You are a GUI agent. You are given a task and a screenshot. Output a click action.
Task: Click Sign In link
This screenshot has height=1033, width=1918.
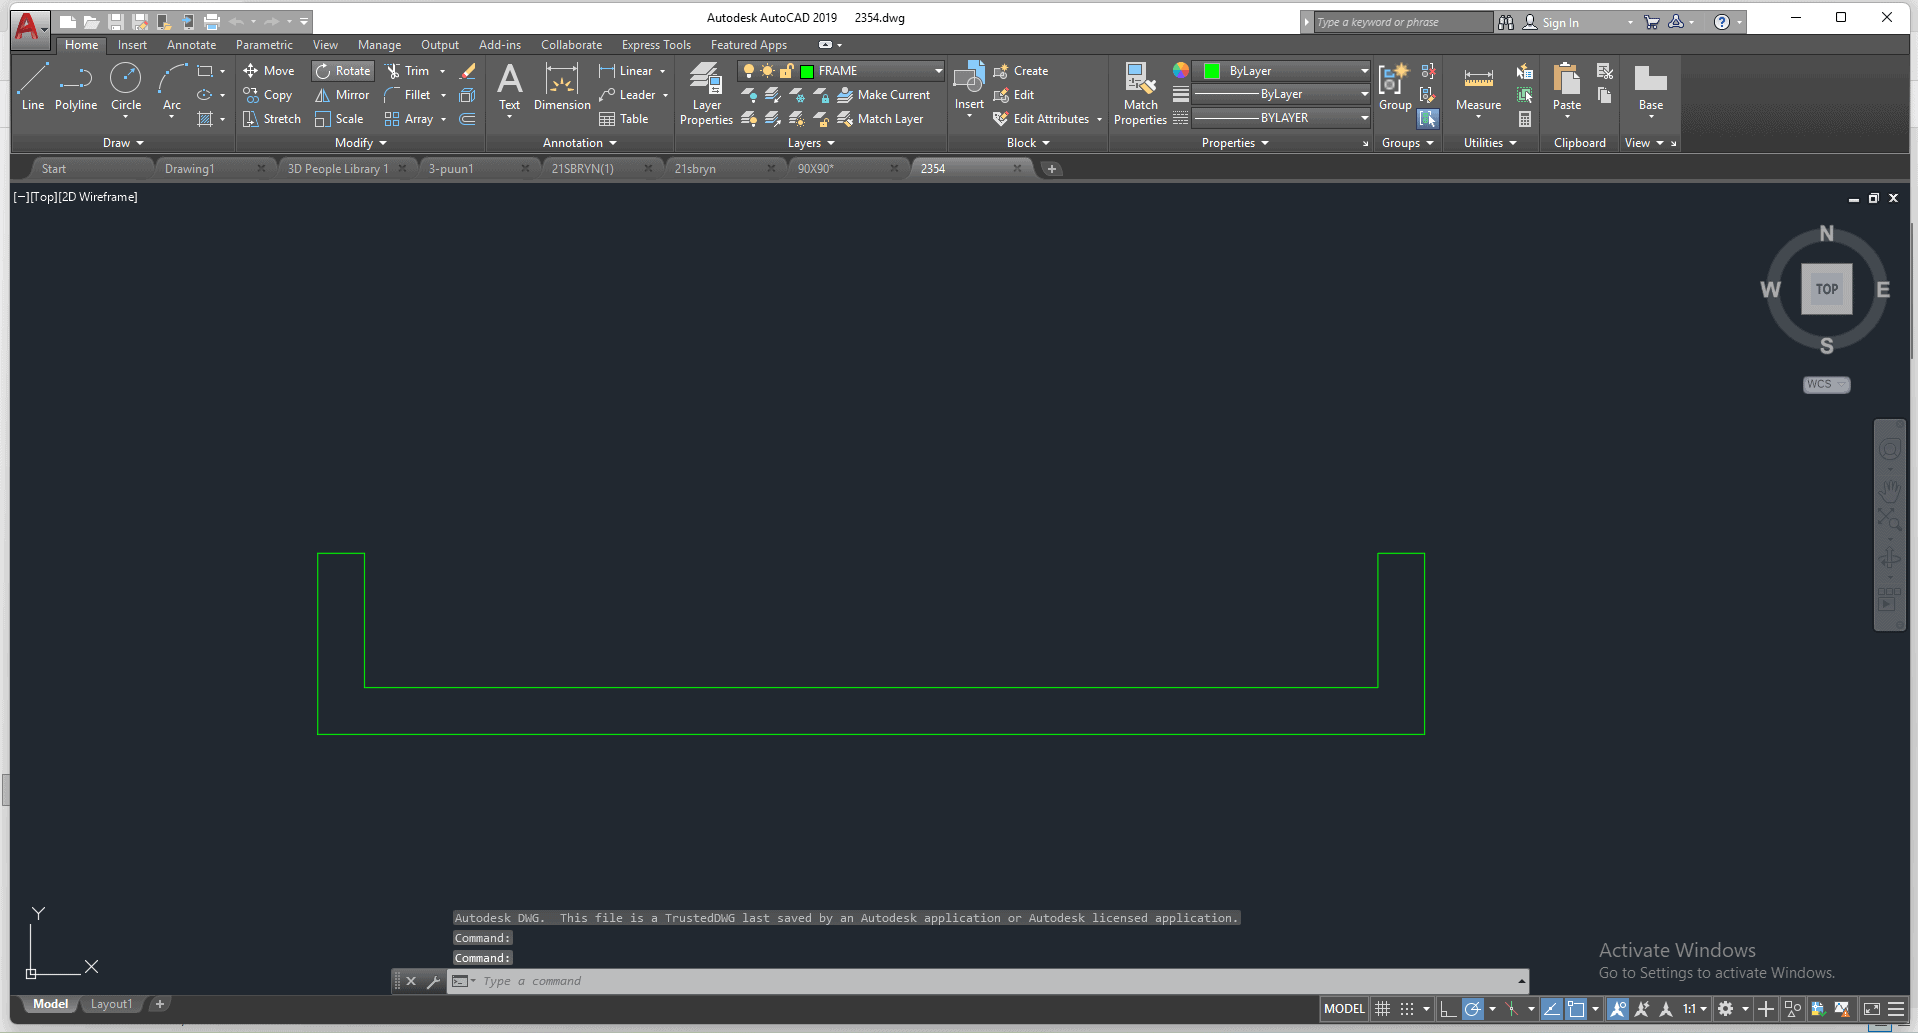pyautogui.click(x=1560, y=22)
